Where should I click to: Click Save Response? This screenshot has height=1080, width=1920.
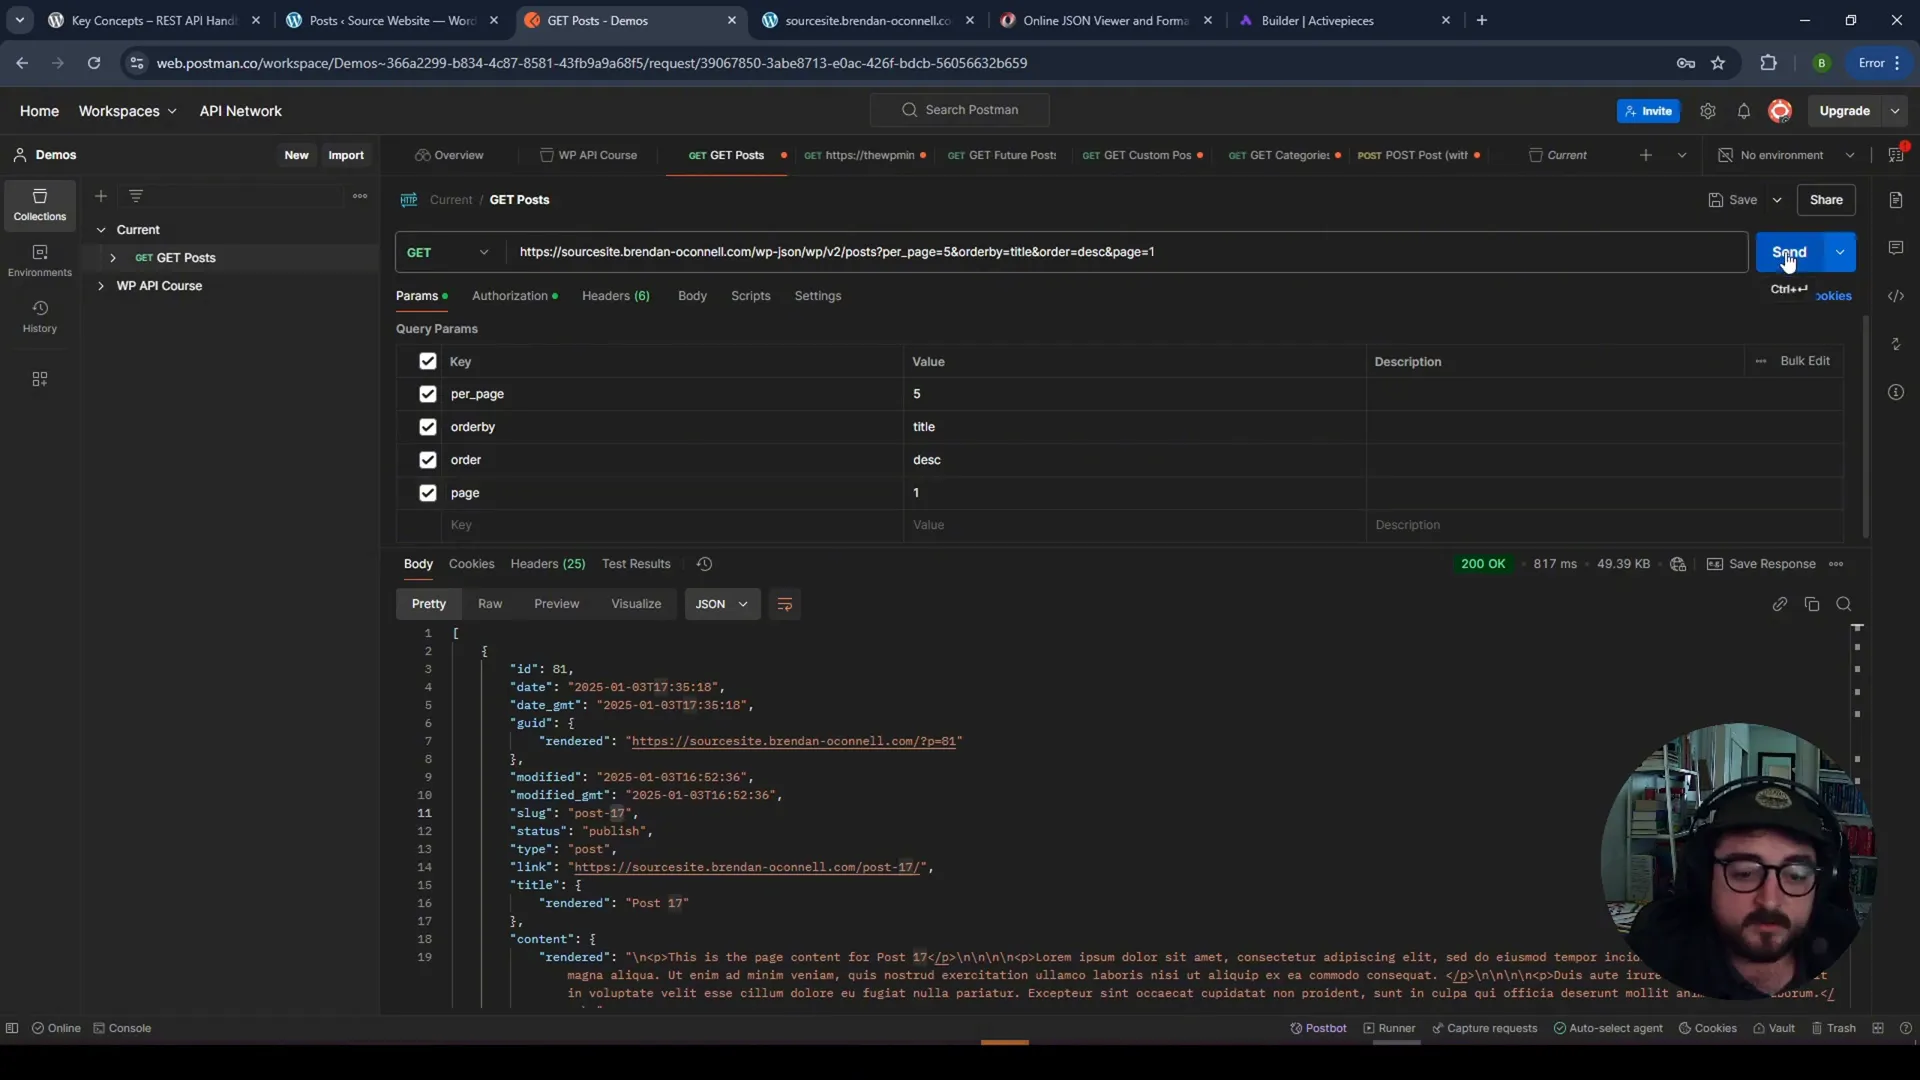click(x=1761, y=564)
